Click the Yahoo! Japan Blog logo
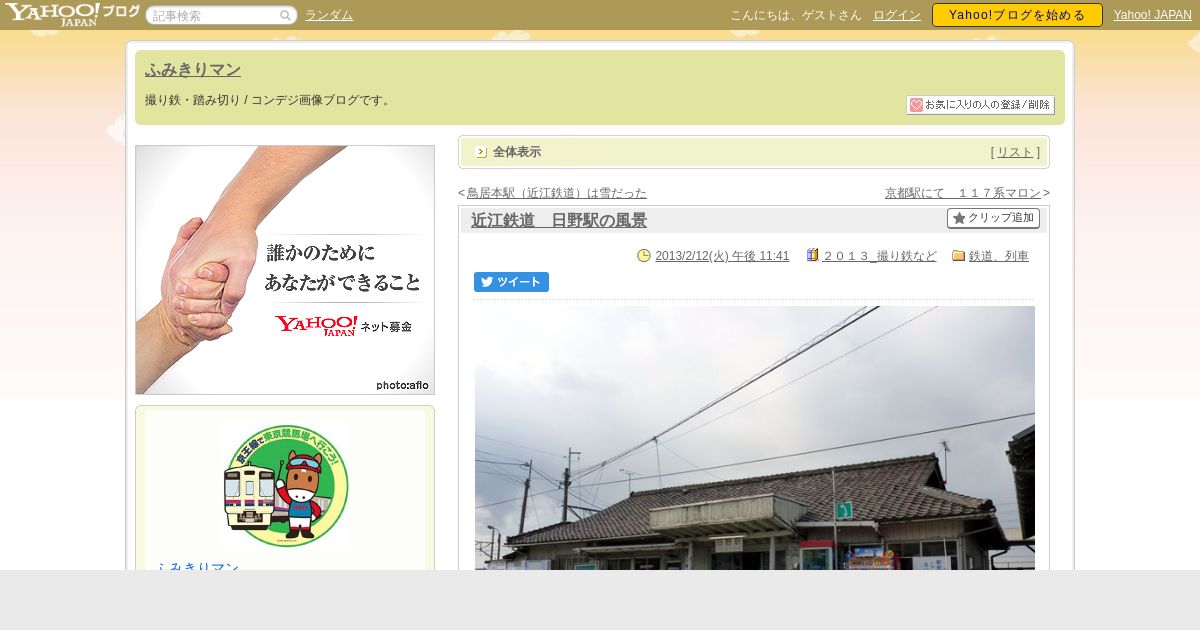Screen dimensions: 1200x630 pyautogui.click(x=72, y=14)
